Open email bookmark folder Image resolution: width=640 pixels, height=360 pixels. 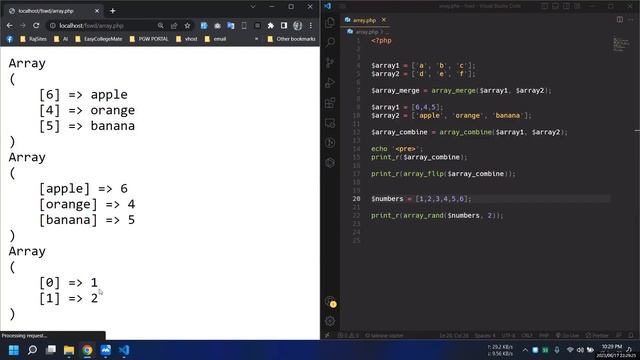point(215,39)
